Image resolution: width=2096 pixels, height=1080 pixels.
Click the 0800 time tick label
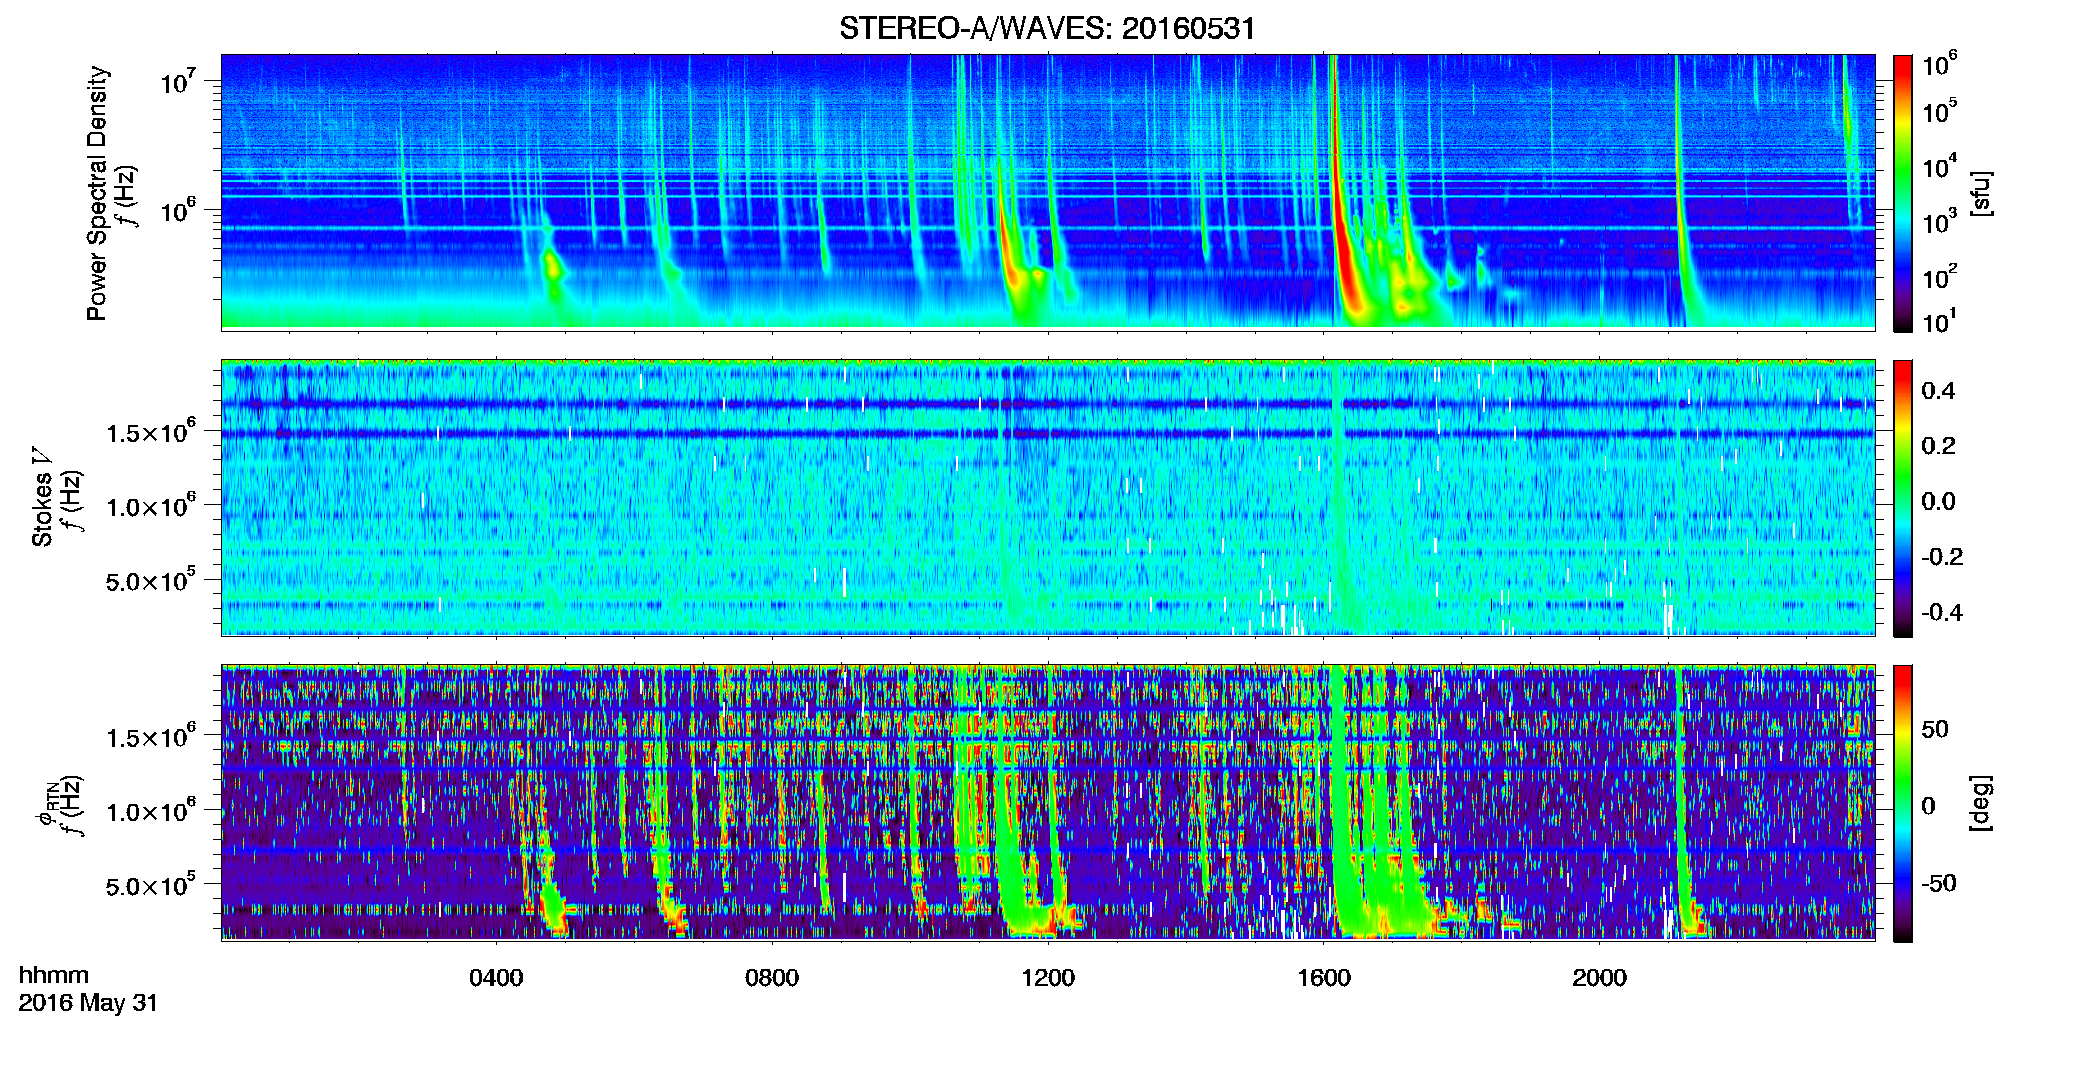(772, 977)
